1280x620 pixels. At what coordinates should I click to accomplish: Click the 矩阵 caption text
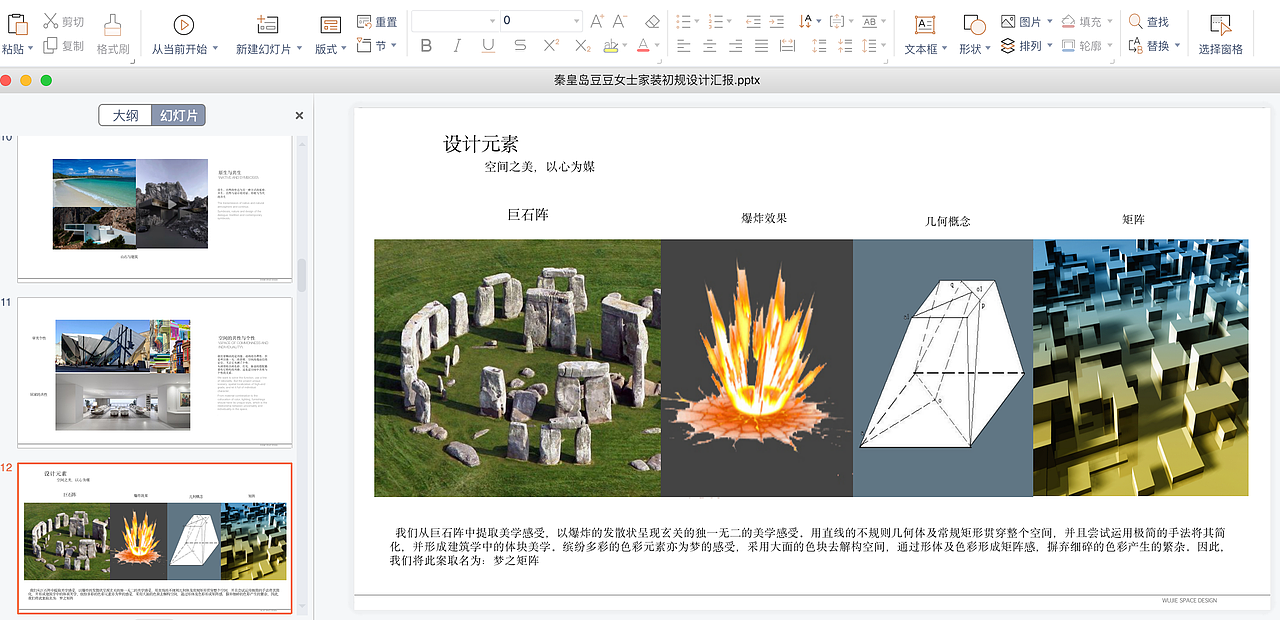1133,219
